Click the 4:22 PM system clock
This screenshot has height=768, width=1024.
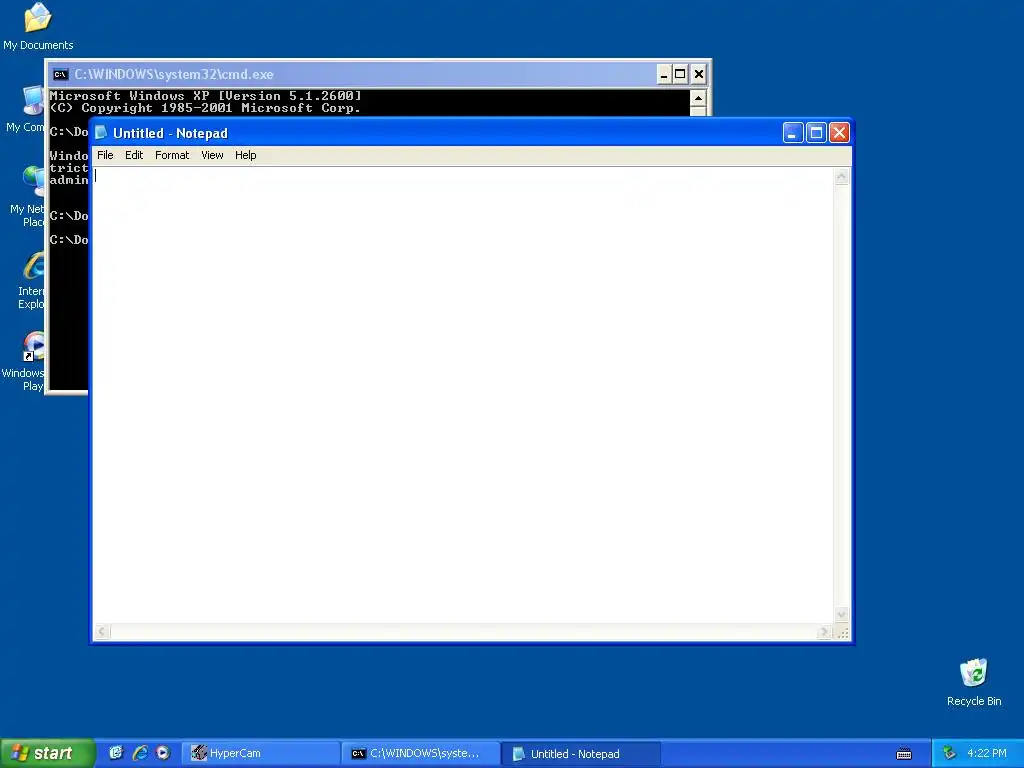click(987, 753)
